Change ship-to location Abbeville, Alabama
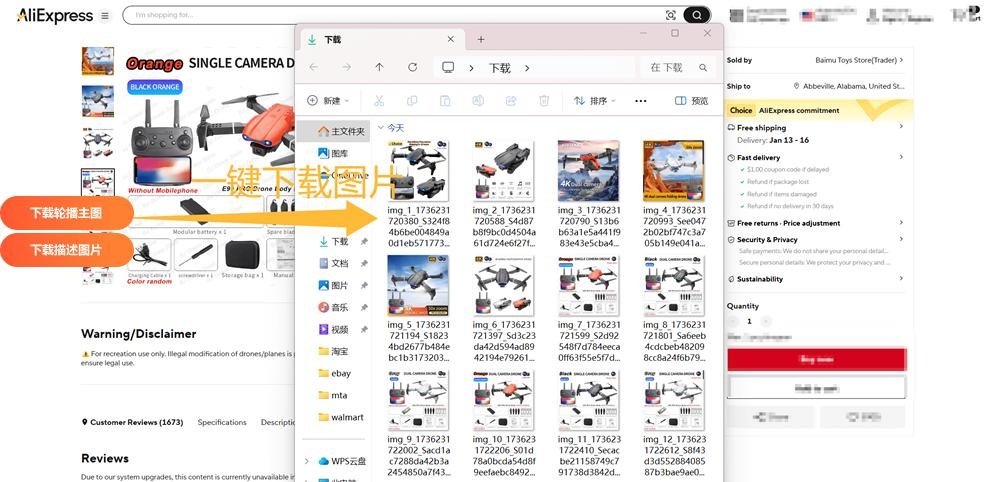 pos(849,86)
